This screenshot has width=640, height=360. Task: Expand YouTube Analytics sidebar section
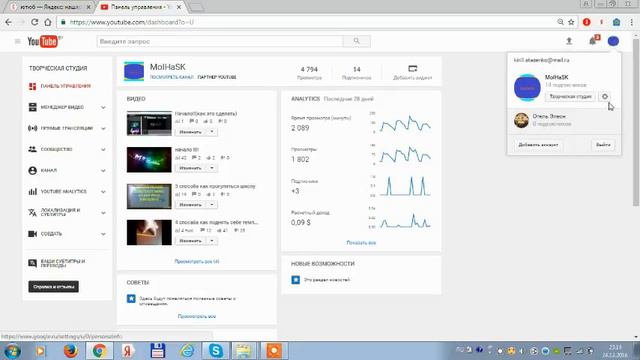click(103, 192)
